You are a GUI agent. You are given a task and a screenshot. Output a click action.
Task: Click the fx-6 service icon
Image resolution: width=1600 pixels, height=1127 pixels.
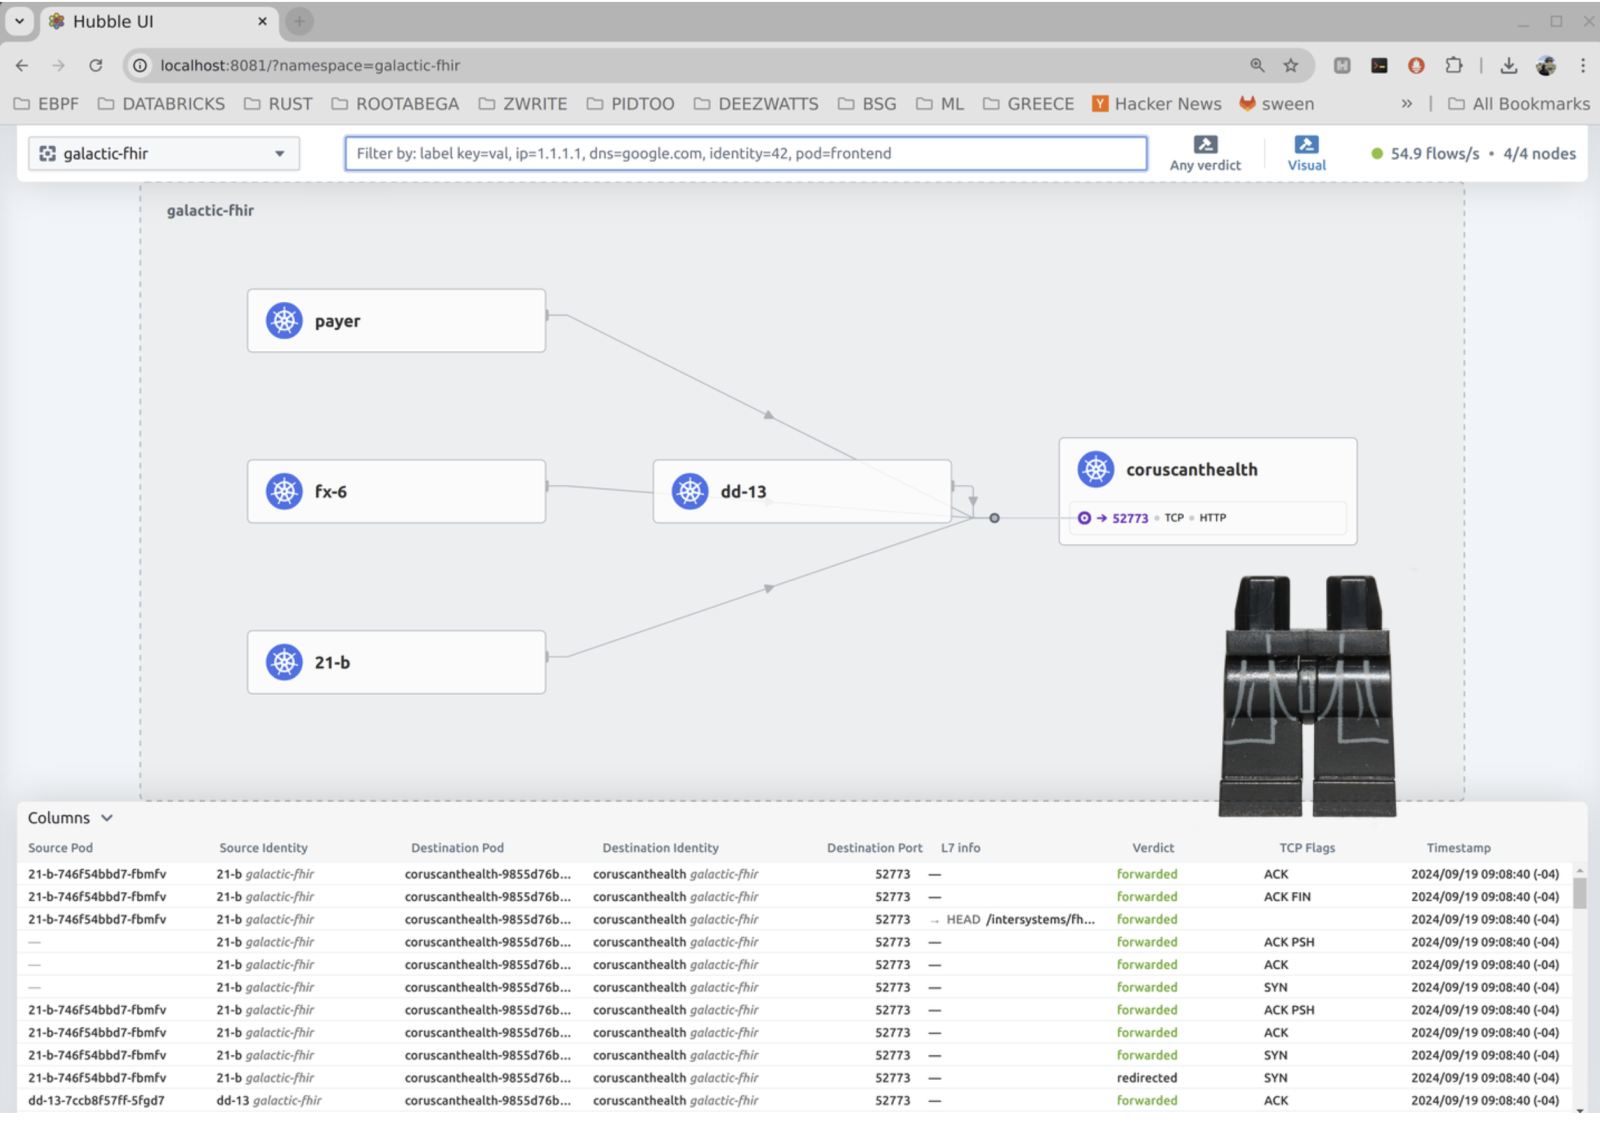pyautogui.click(x=284, y=491)
